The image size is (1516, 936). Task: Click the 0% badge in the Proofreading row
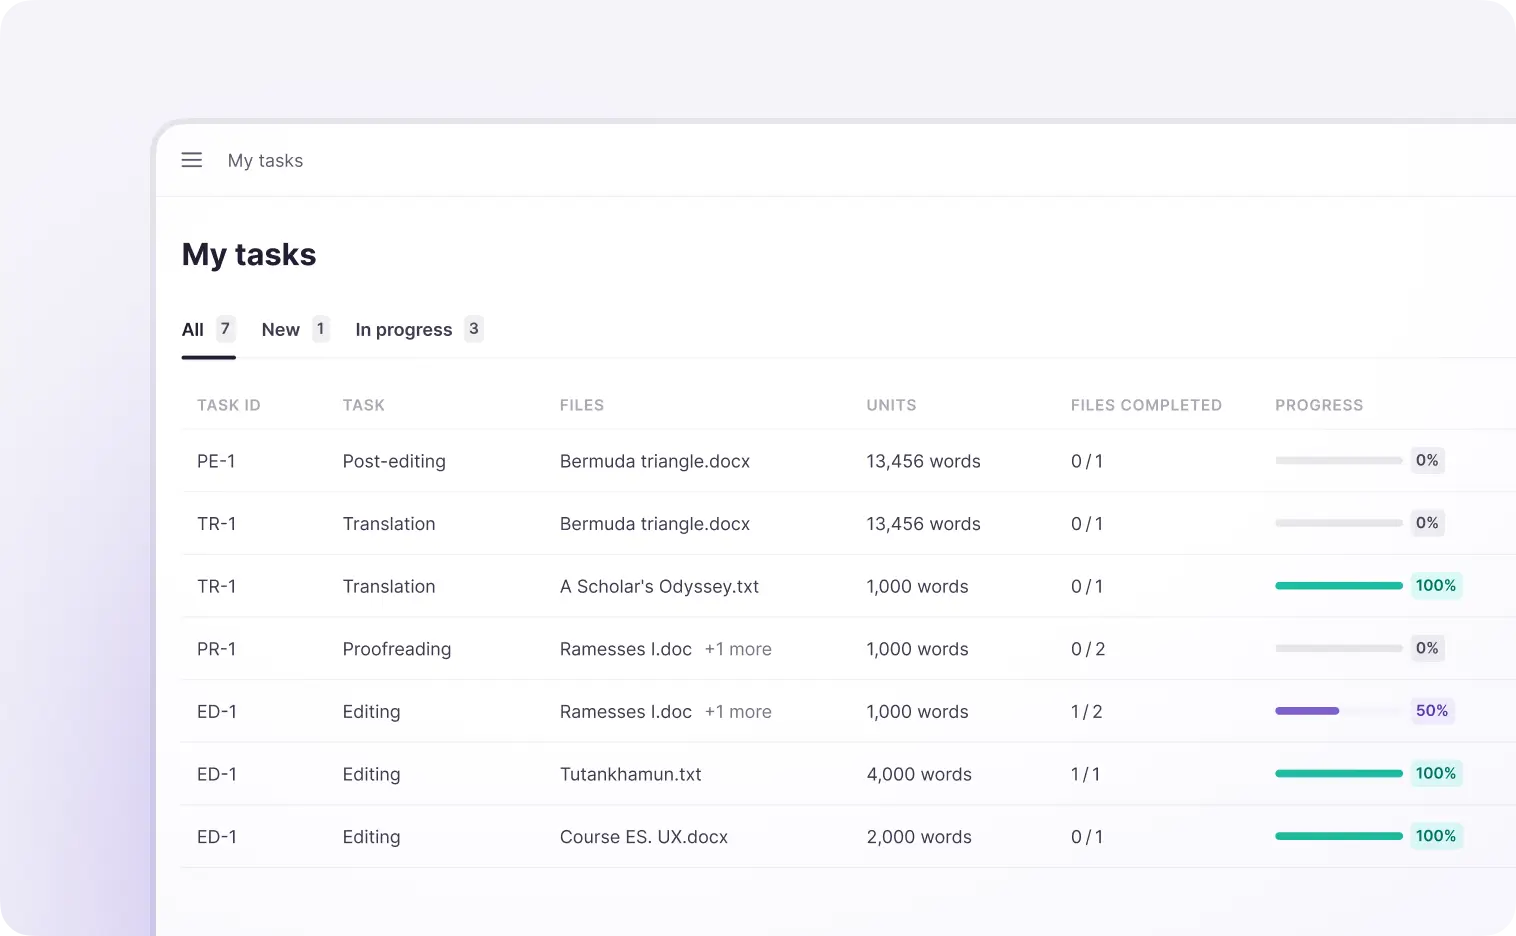click(x=1427, y=648)
